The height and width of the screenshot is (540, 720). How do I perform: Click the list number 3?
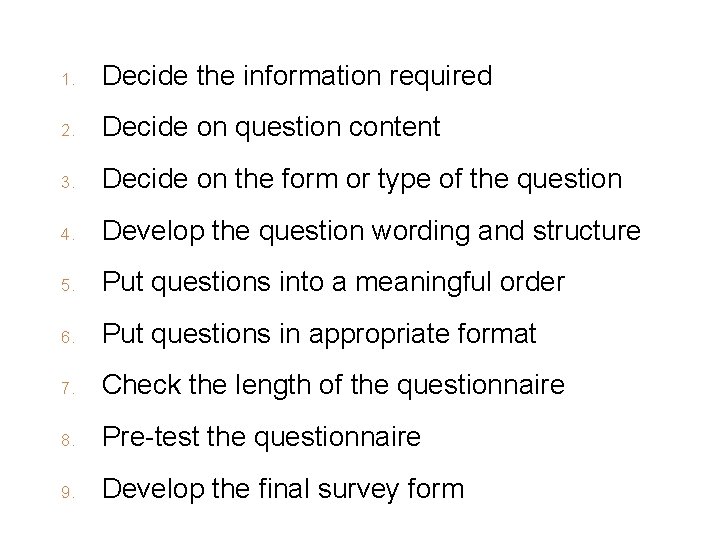68,183
